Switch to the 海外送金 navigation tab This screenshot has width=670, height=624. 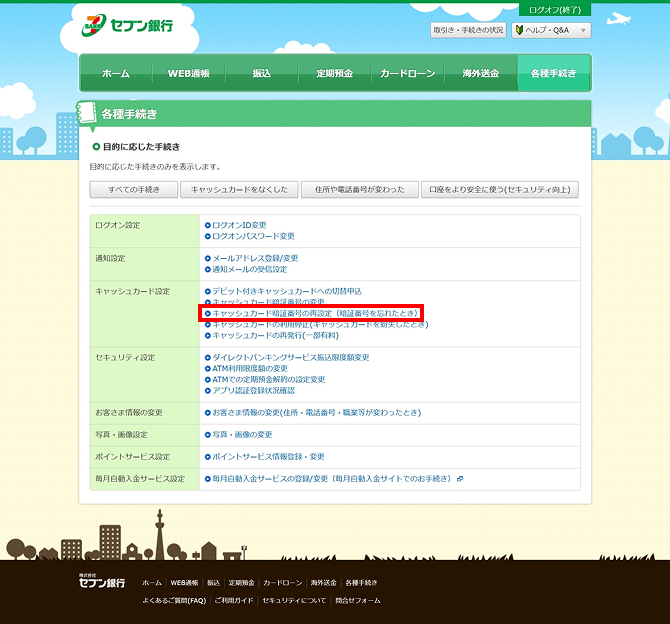[481, 74]
